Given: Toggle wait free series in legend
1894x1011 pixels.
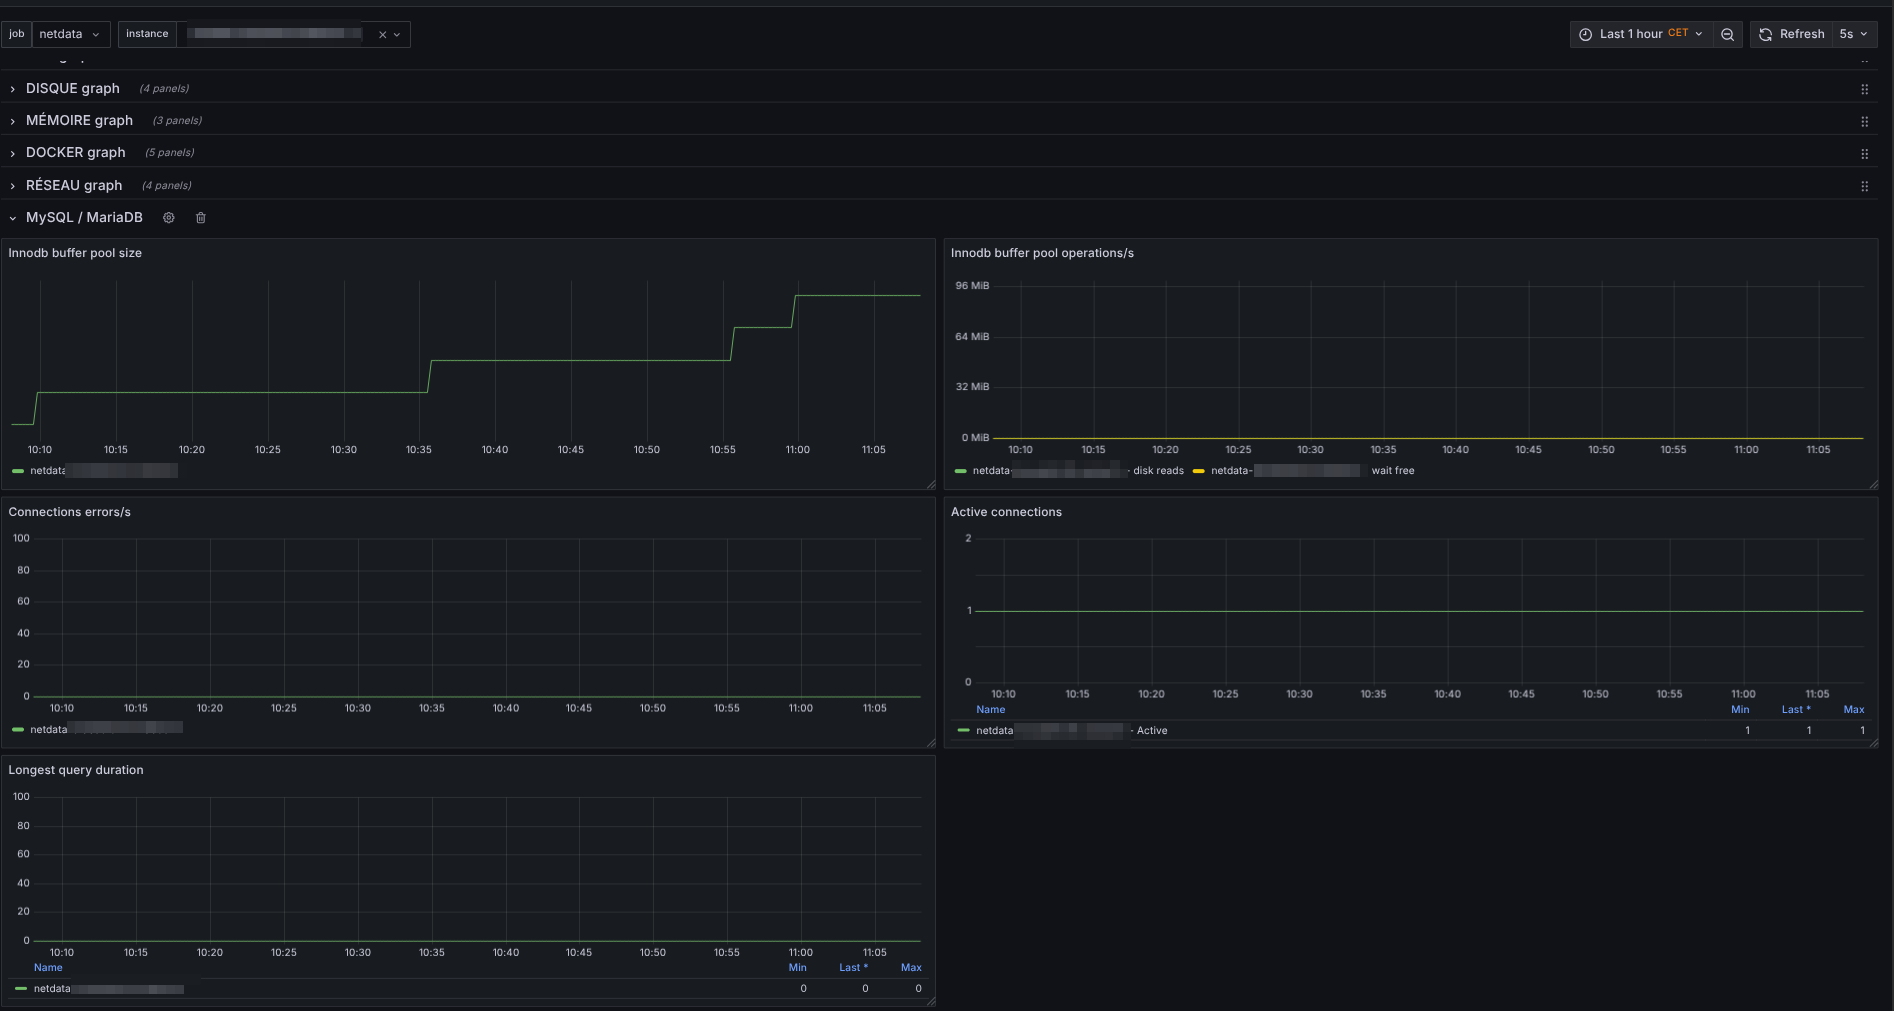Looking at the screenshot, I should [1392, 471].
